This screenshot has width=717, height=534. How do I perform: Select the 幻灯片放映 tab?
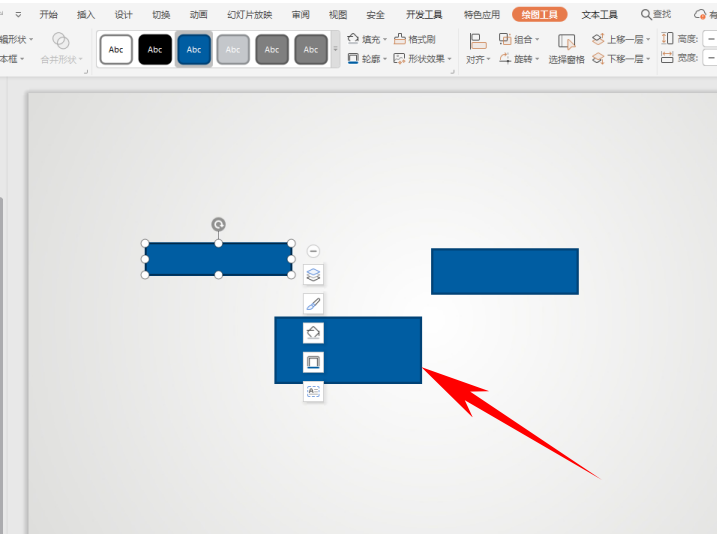tap(250, 15)
